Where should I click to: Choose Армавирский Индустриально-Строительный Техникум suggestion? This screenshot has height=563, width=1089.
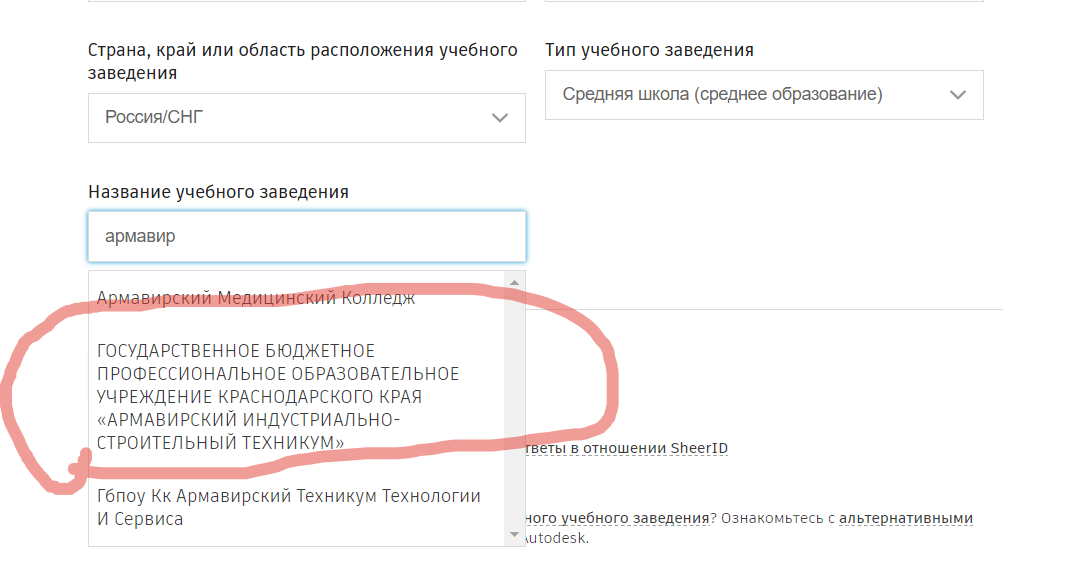coord(278,396)
